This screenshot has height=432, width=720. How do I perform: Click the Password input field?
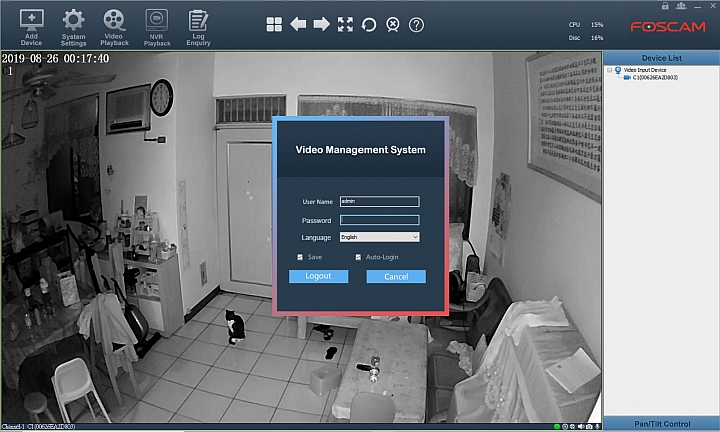pos(379,220)
